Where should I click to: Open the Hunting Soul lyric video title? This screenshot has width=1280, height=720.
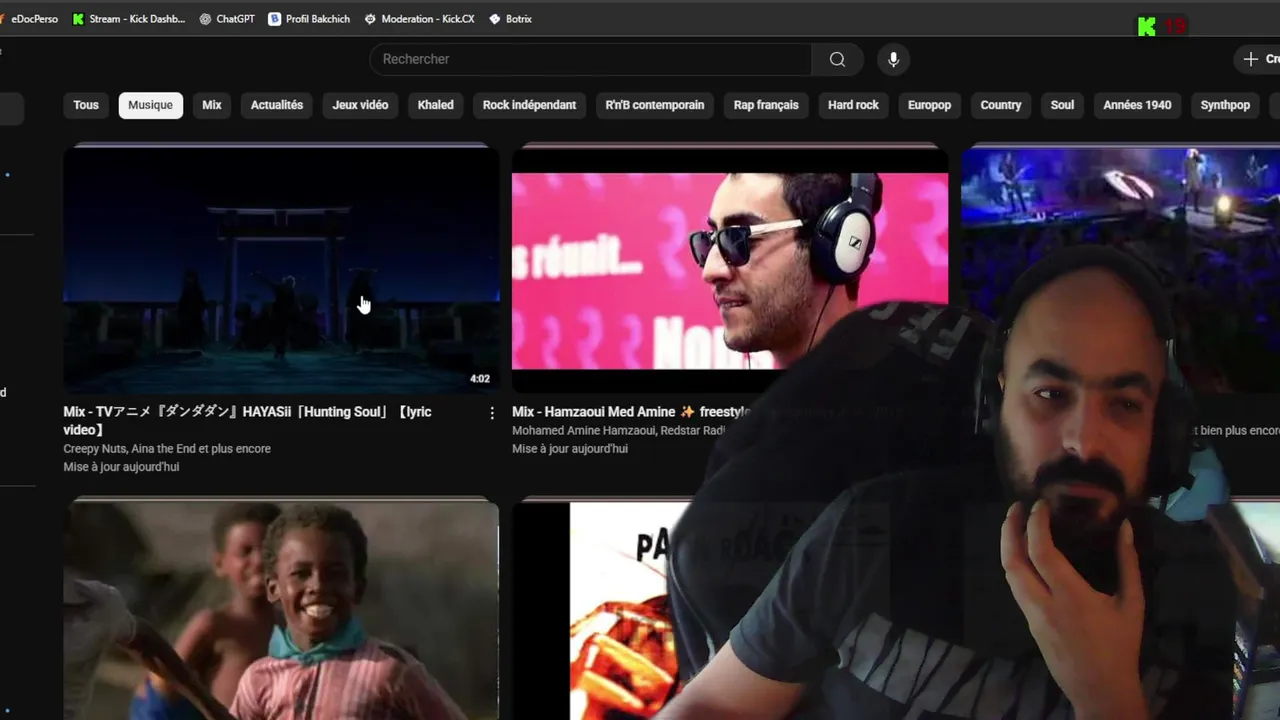(x=247, y=421)
